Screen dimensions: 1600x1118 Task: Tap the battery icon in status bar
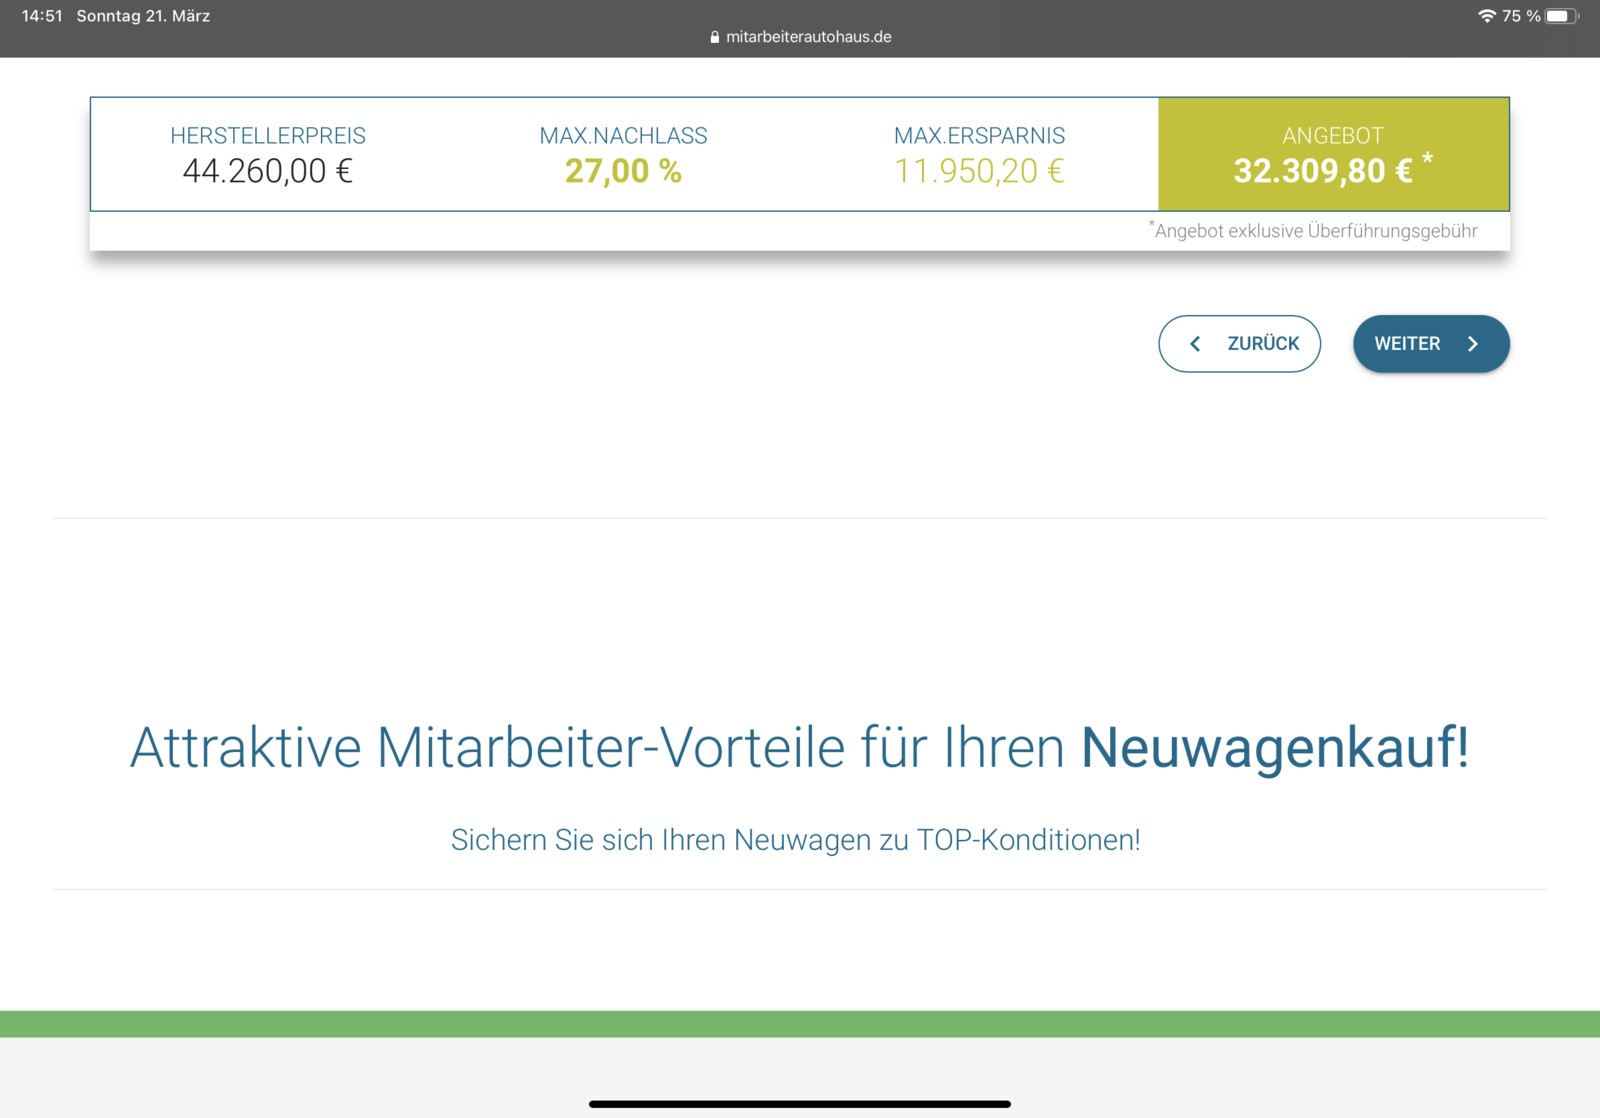[x=1562, y=16]
